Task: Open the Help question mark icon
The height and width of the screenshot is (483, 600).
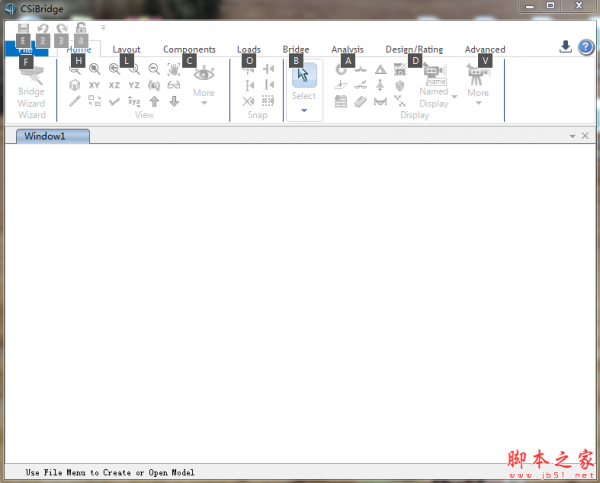Action: [586, 47]
